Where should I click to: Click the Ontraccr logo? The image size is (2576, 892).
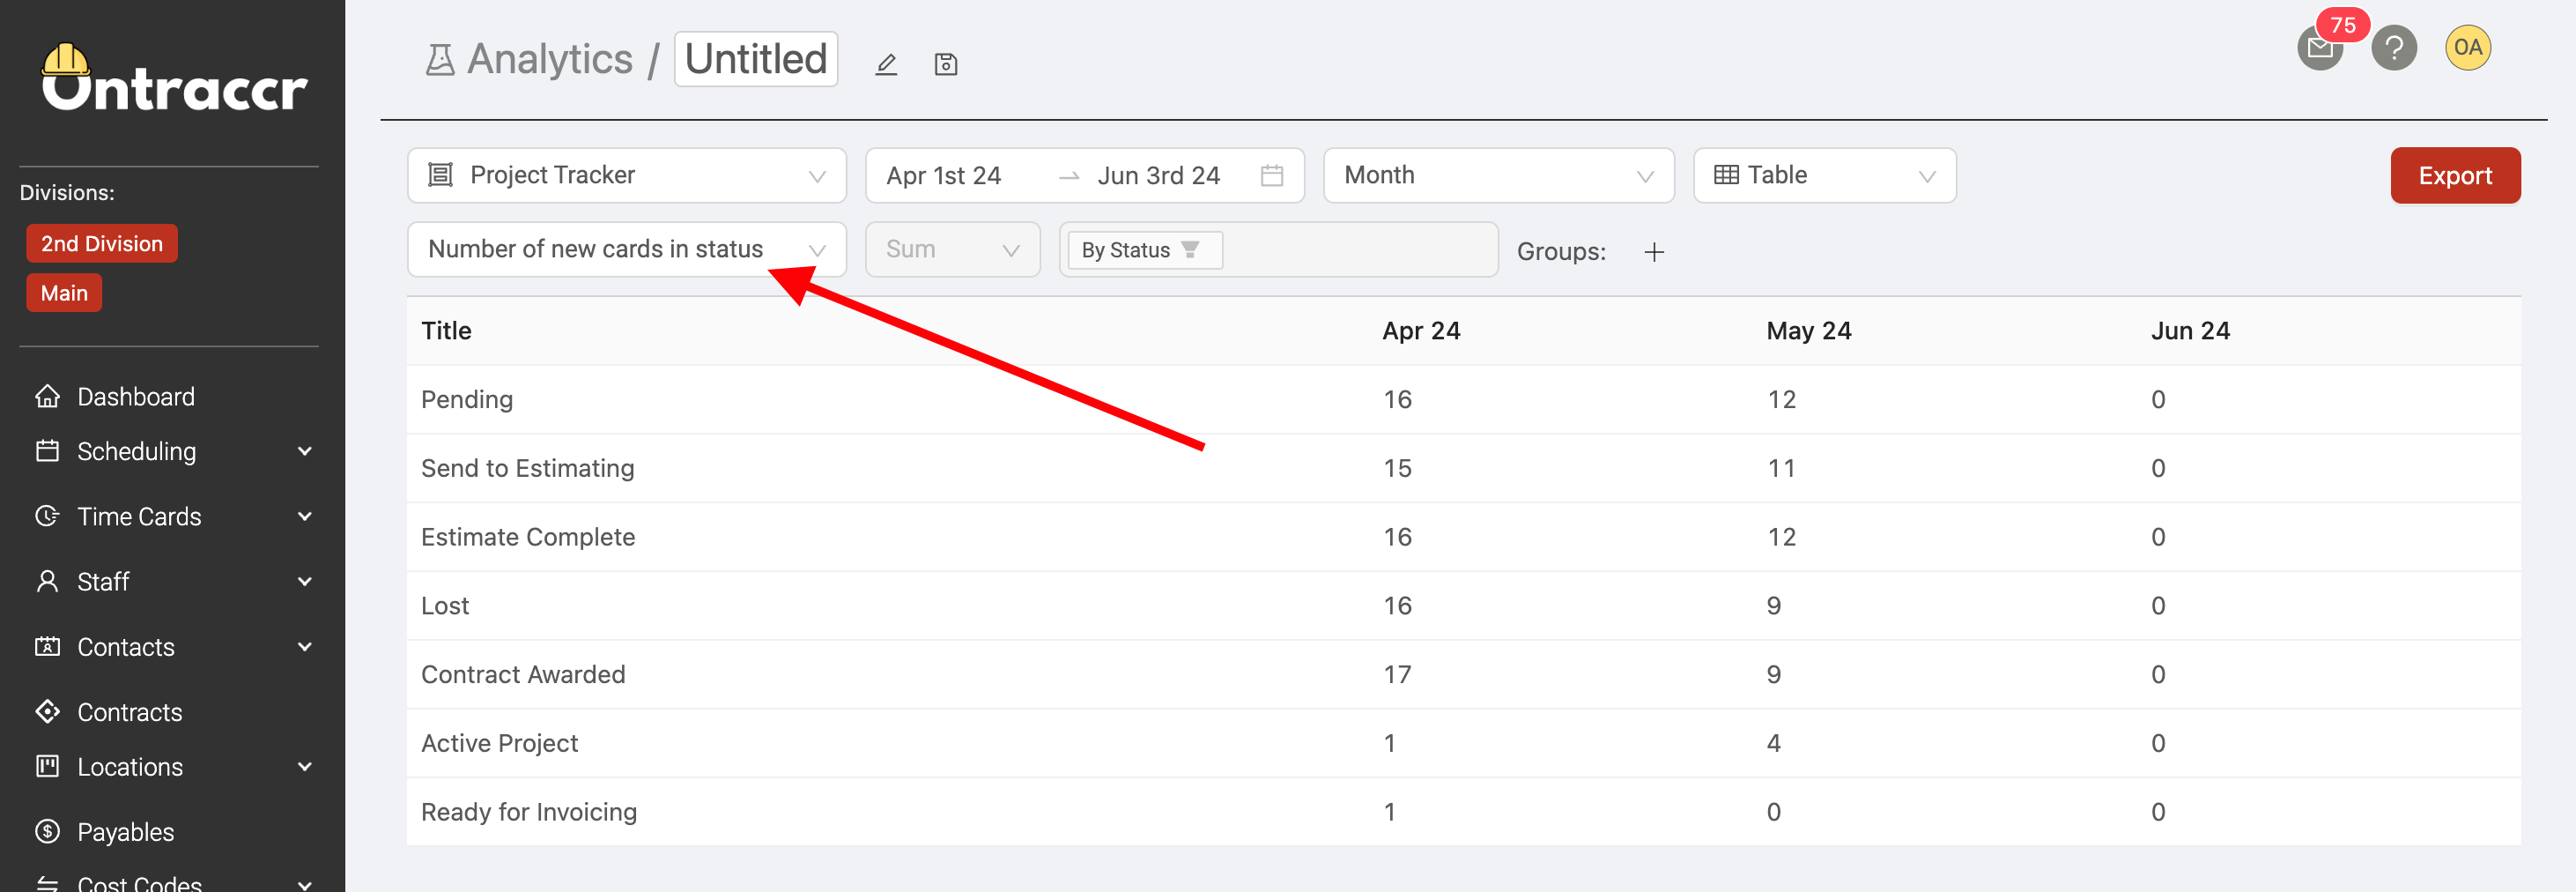pos(174,77)
